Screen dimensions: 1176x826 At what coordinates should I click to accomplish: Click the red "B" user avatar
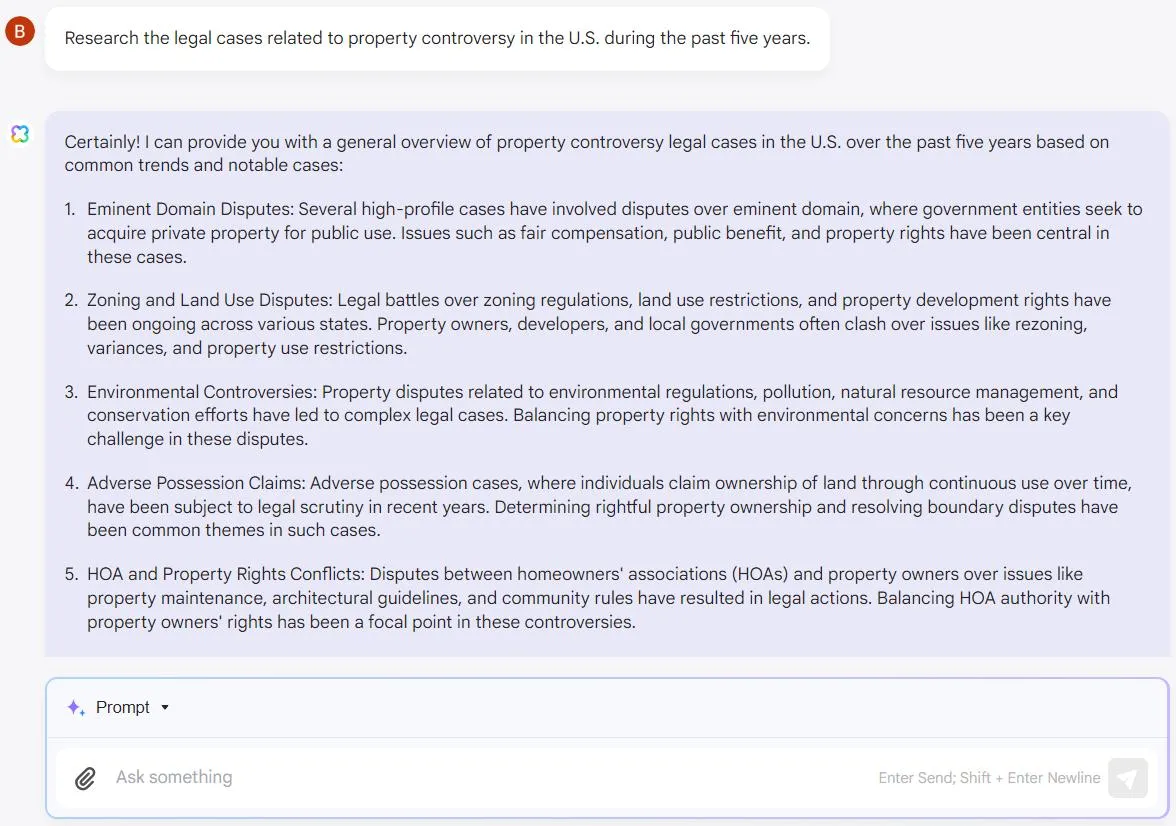tap(20, 32)
